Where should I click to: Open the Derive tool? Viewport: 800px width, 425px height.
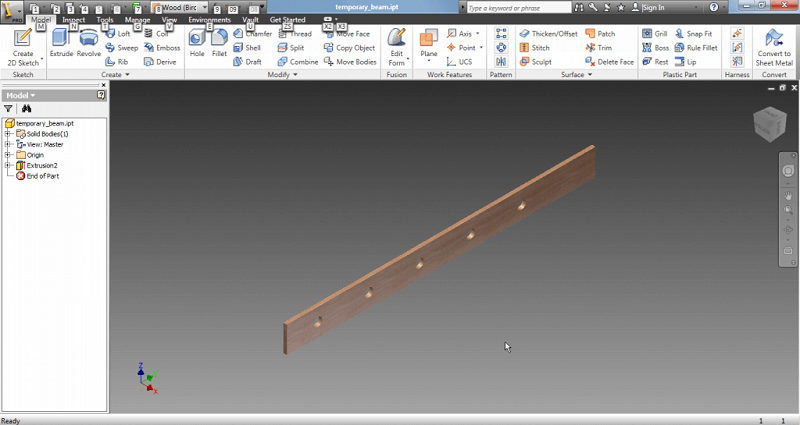(x=160, y=62)
